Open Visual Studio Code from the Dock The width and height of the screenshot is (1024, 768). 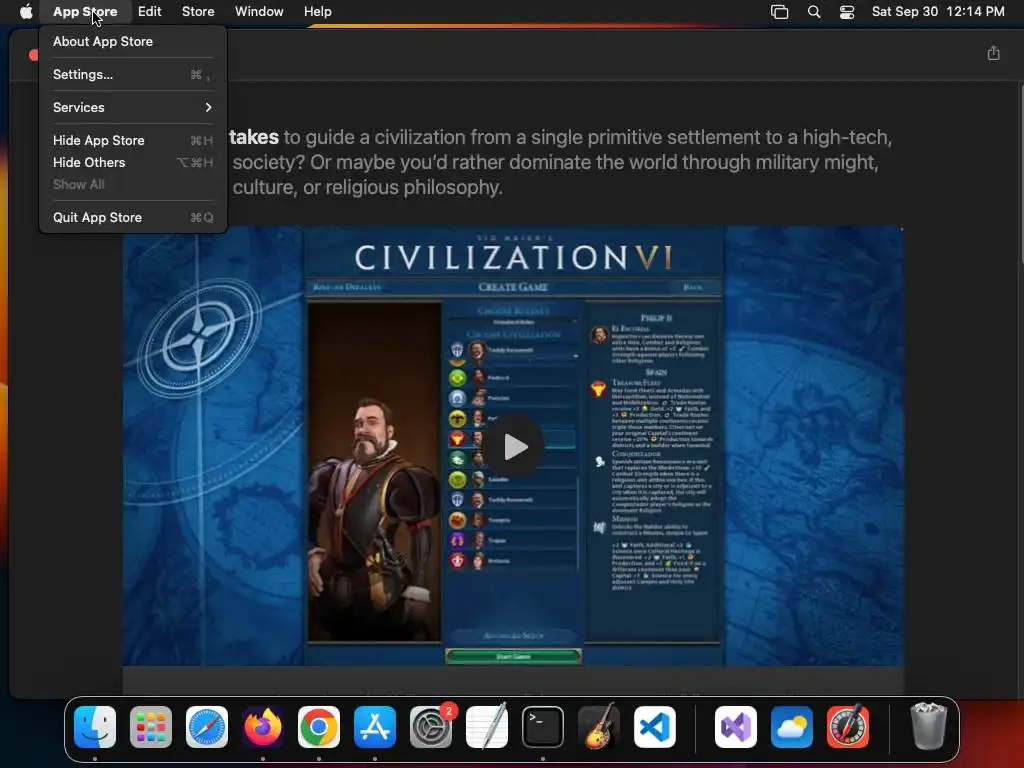654,727
